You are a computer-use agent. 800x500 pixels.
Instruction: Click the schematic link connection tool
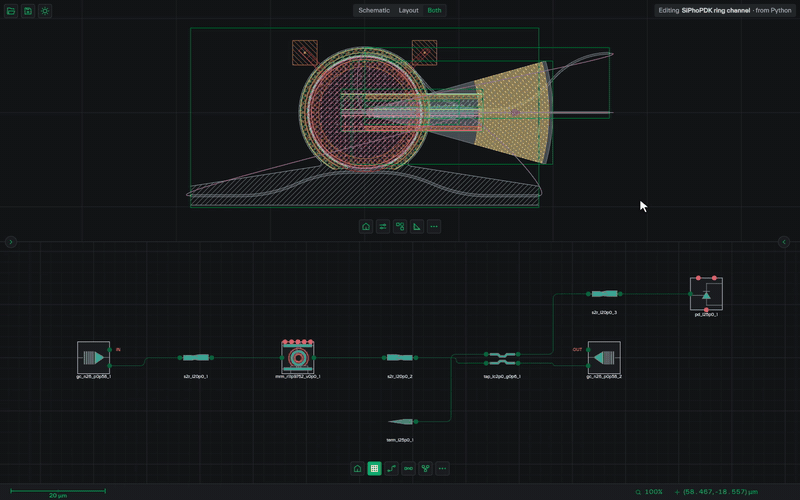click(408, 468)
